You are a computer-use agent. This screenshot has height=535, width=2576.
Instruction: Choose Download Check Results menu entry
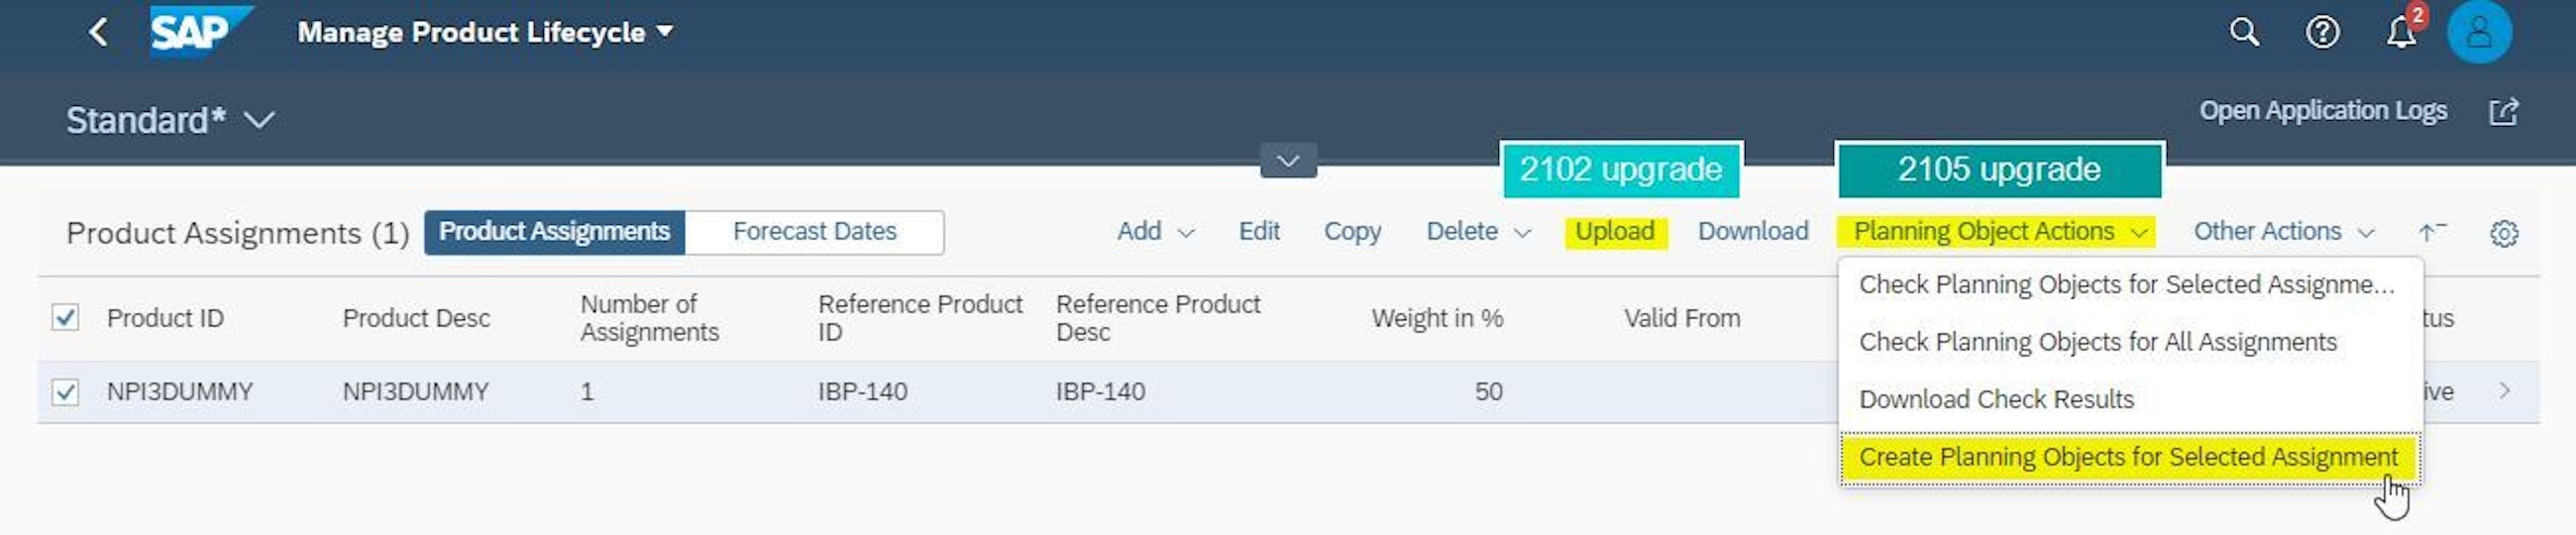[1996, 400]
